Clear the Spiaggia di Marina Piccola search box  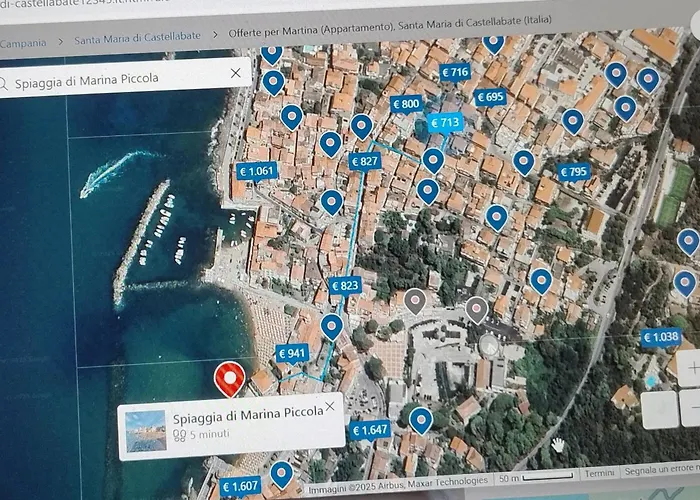tap(236, 73)
